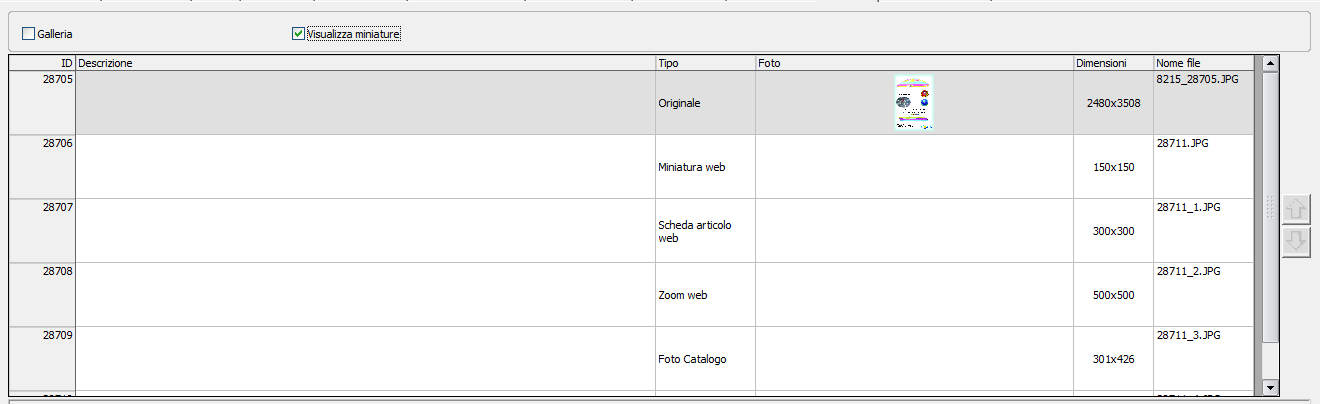Image resolution: width=1320 pixels, height=404 pixels.
Task: Open the photo thumbnail in row 28705
Action: (x=913, y=103)
